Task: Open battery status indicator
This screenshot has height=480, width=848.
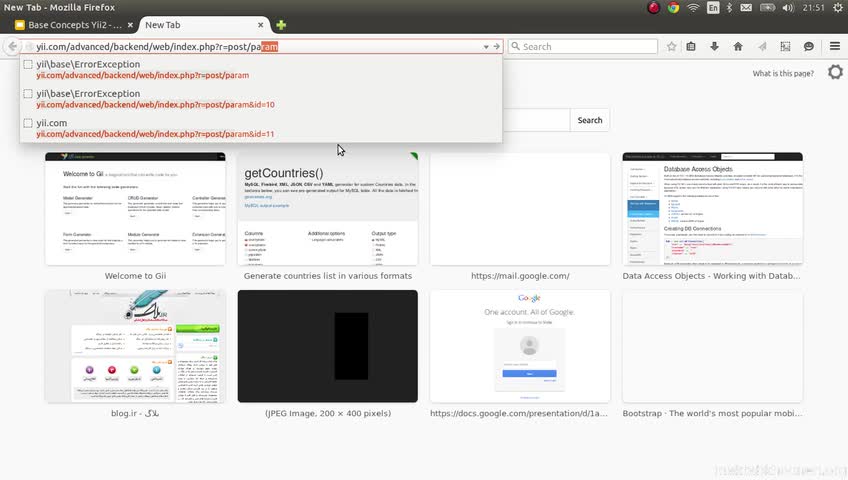Action: (767, 8)
